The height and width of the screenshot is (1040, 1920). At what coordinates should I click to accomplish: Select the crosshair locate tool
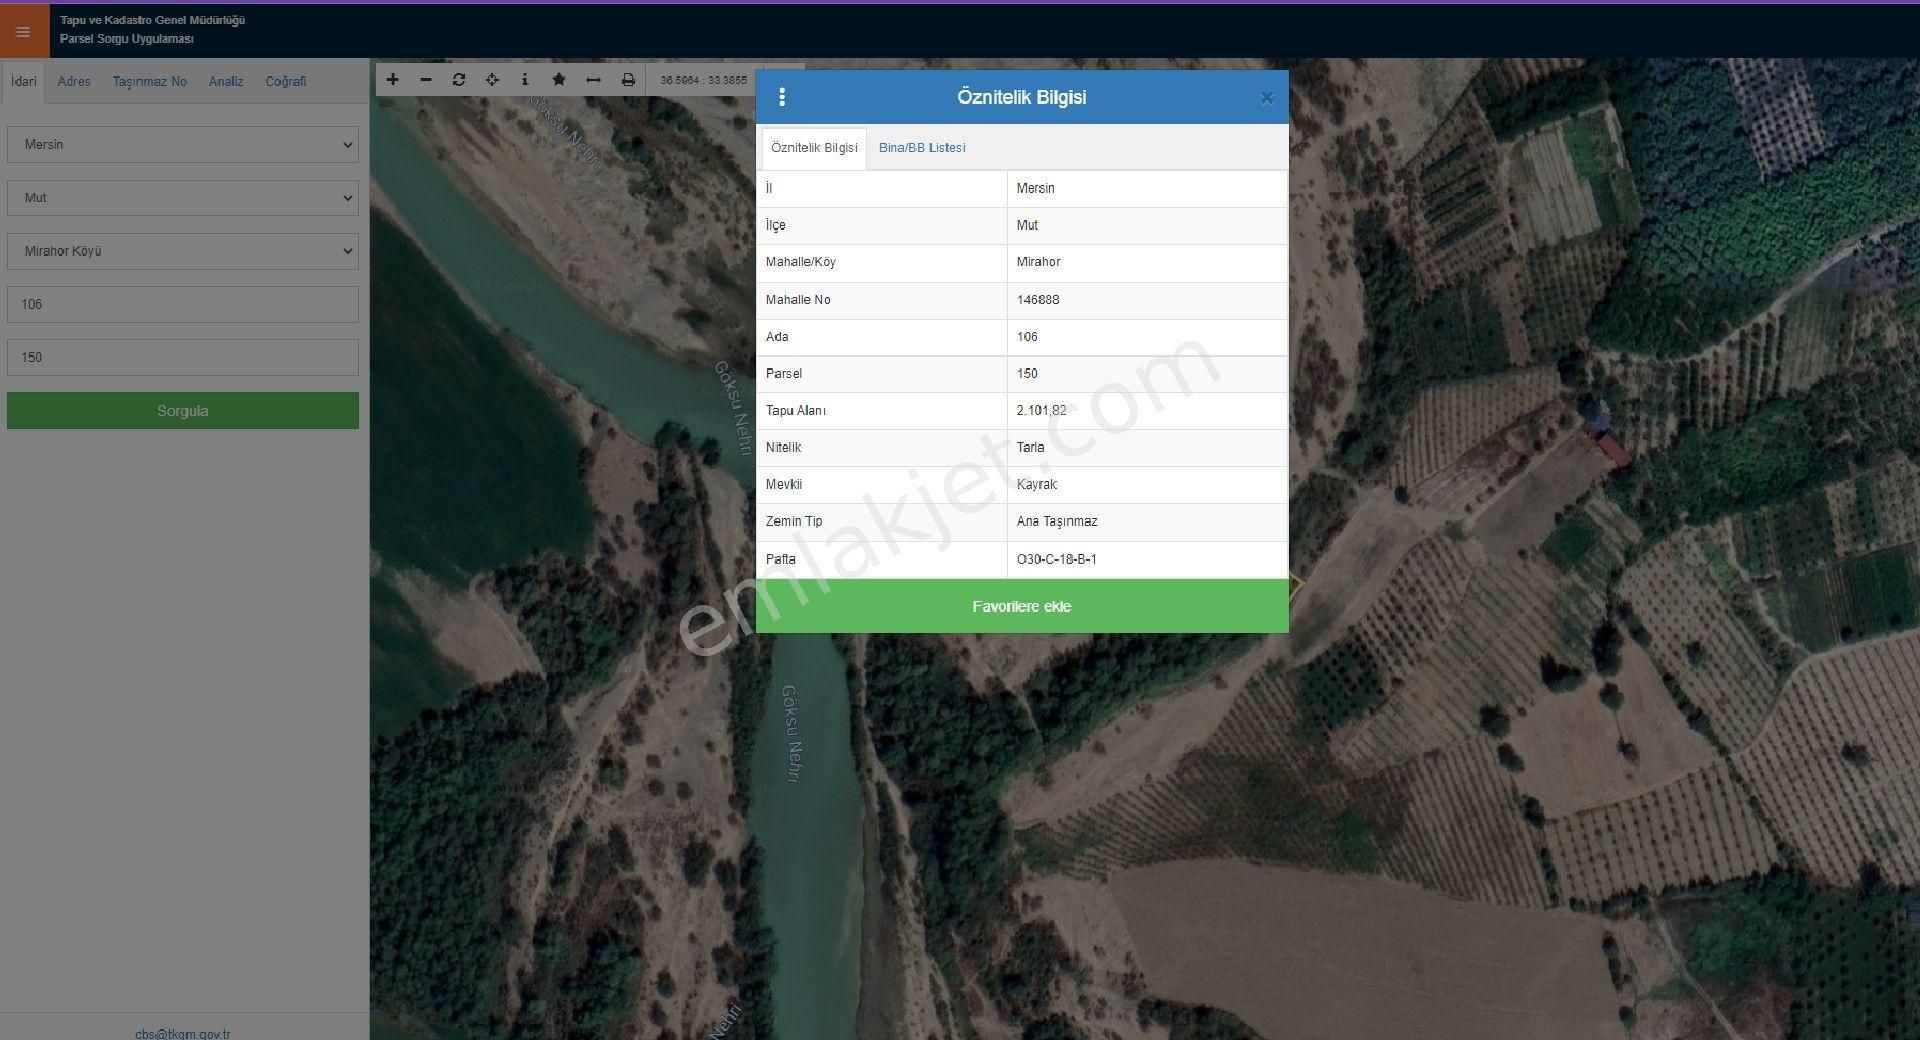pos(492,80)
